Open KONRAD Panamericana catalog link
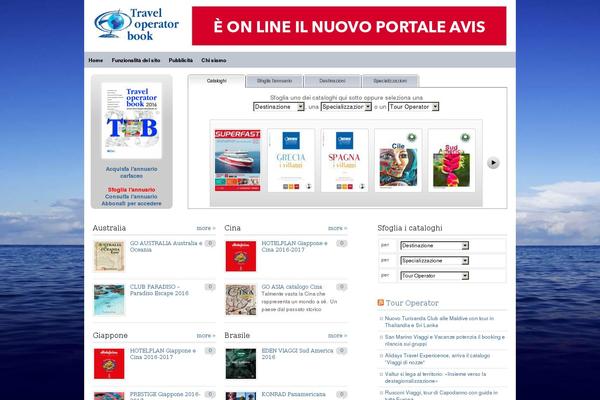This screenshot has width=600, height=400. point(293,394)
